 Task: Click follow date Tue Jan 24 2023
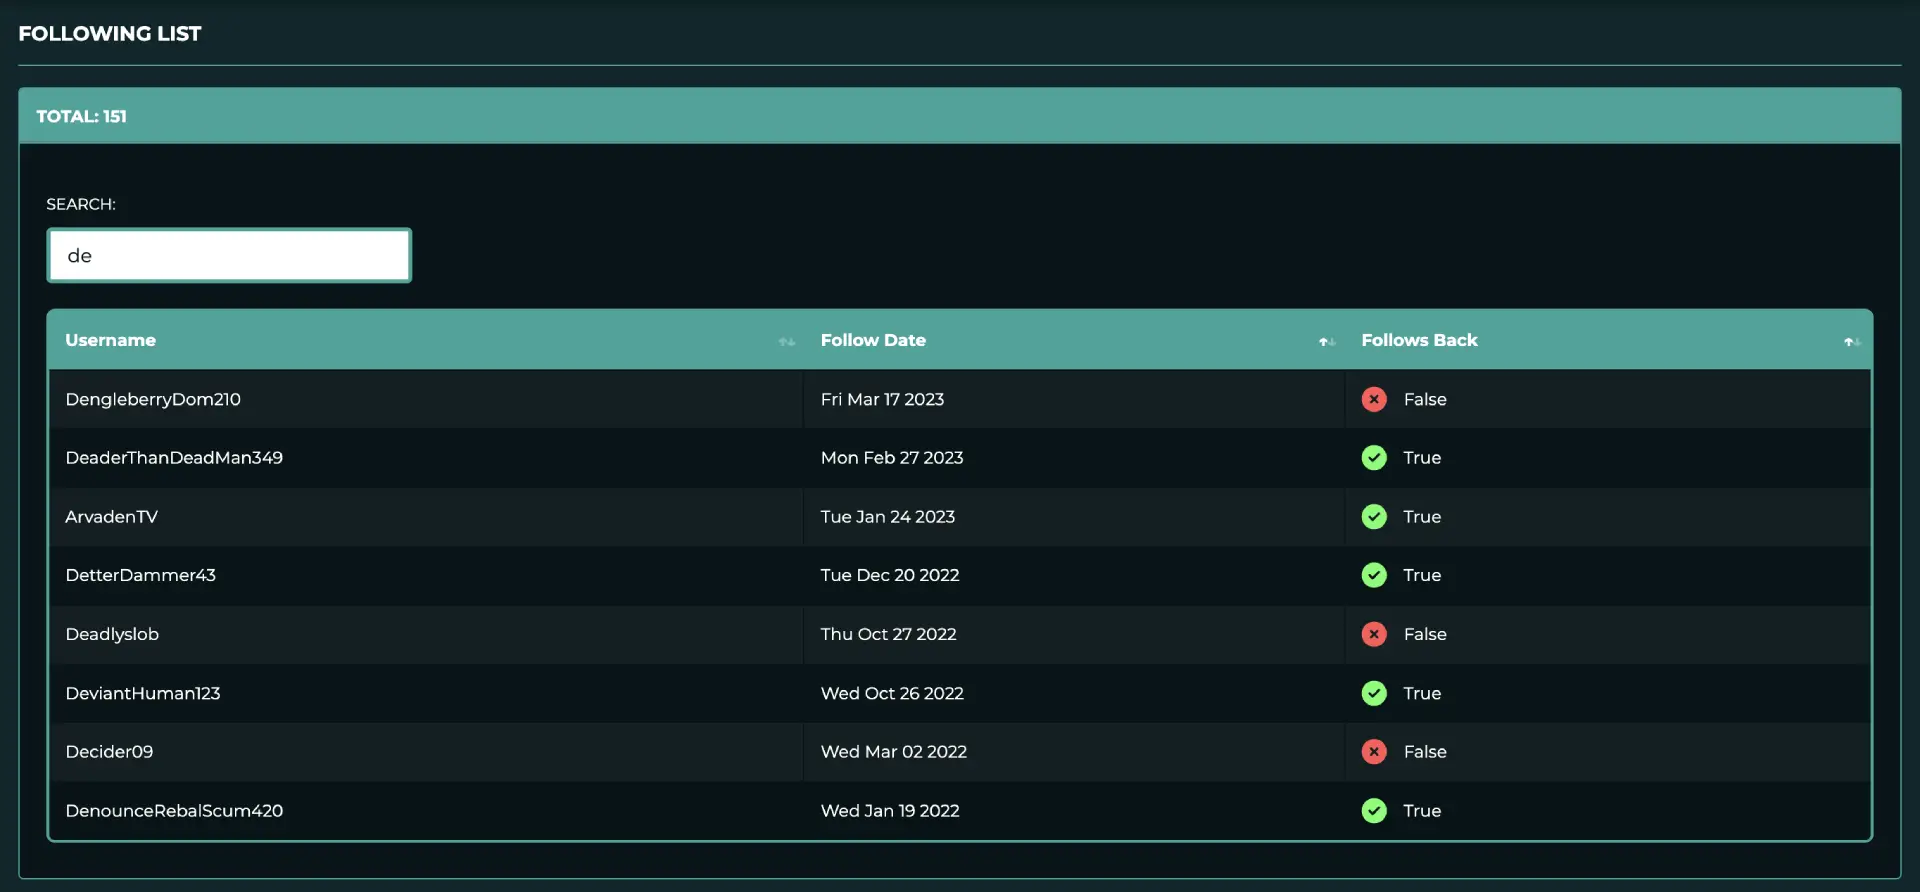tap(888, 517)
